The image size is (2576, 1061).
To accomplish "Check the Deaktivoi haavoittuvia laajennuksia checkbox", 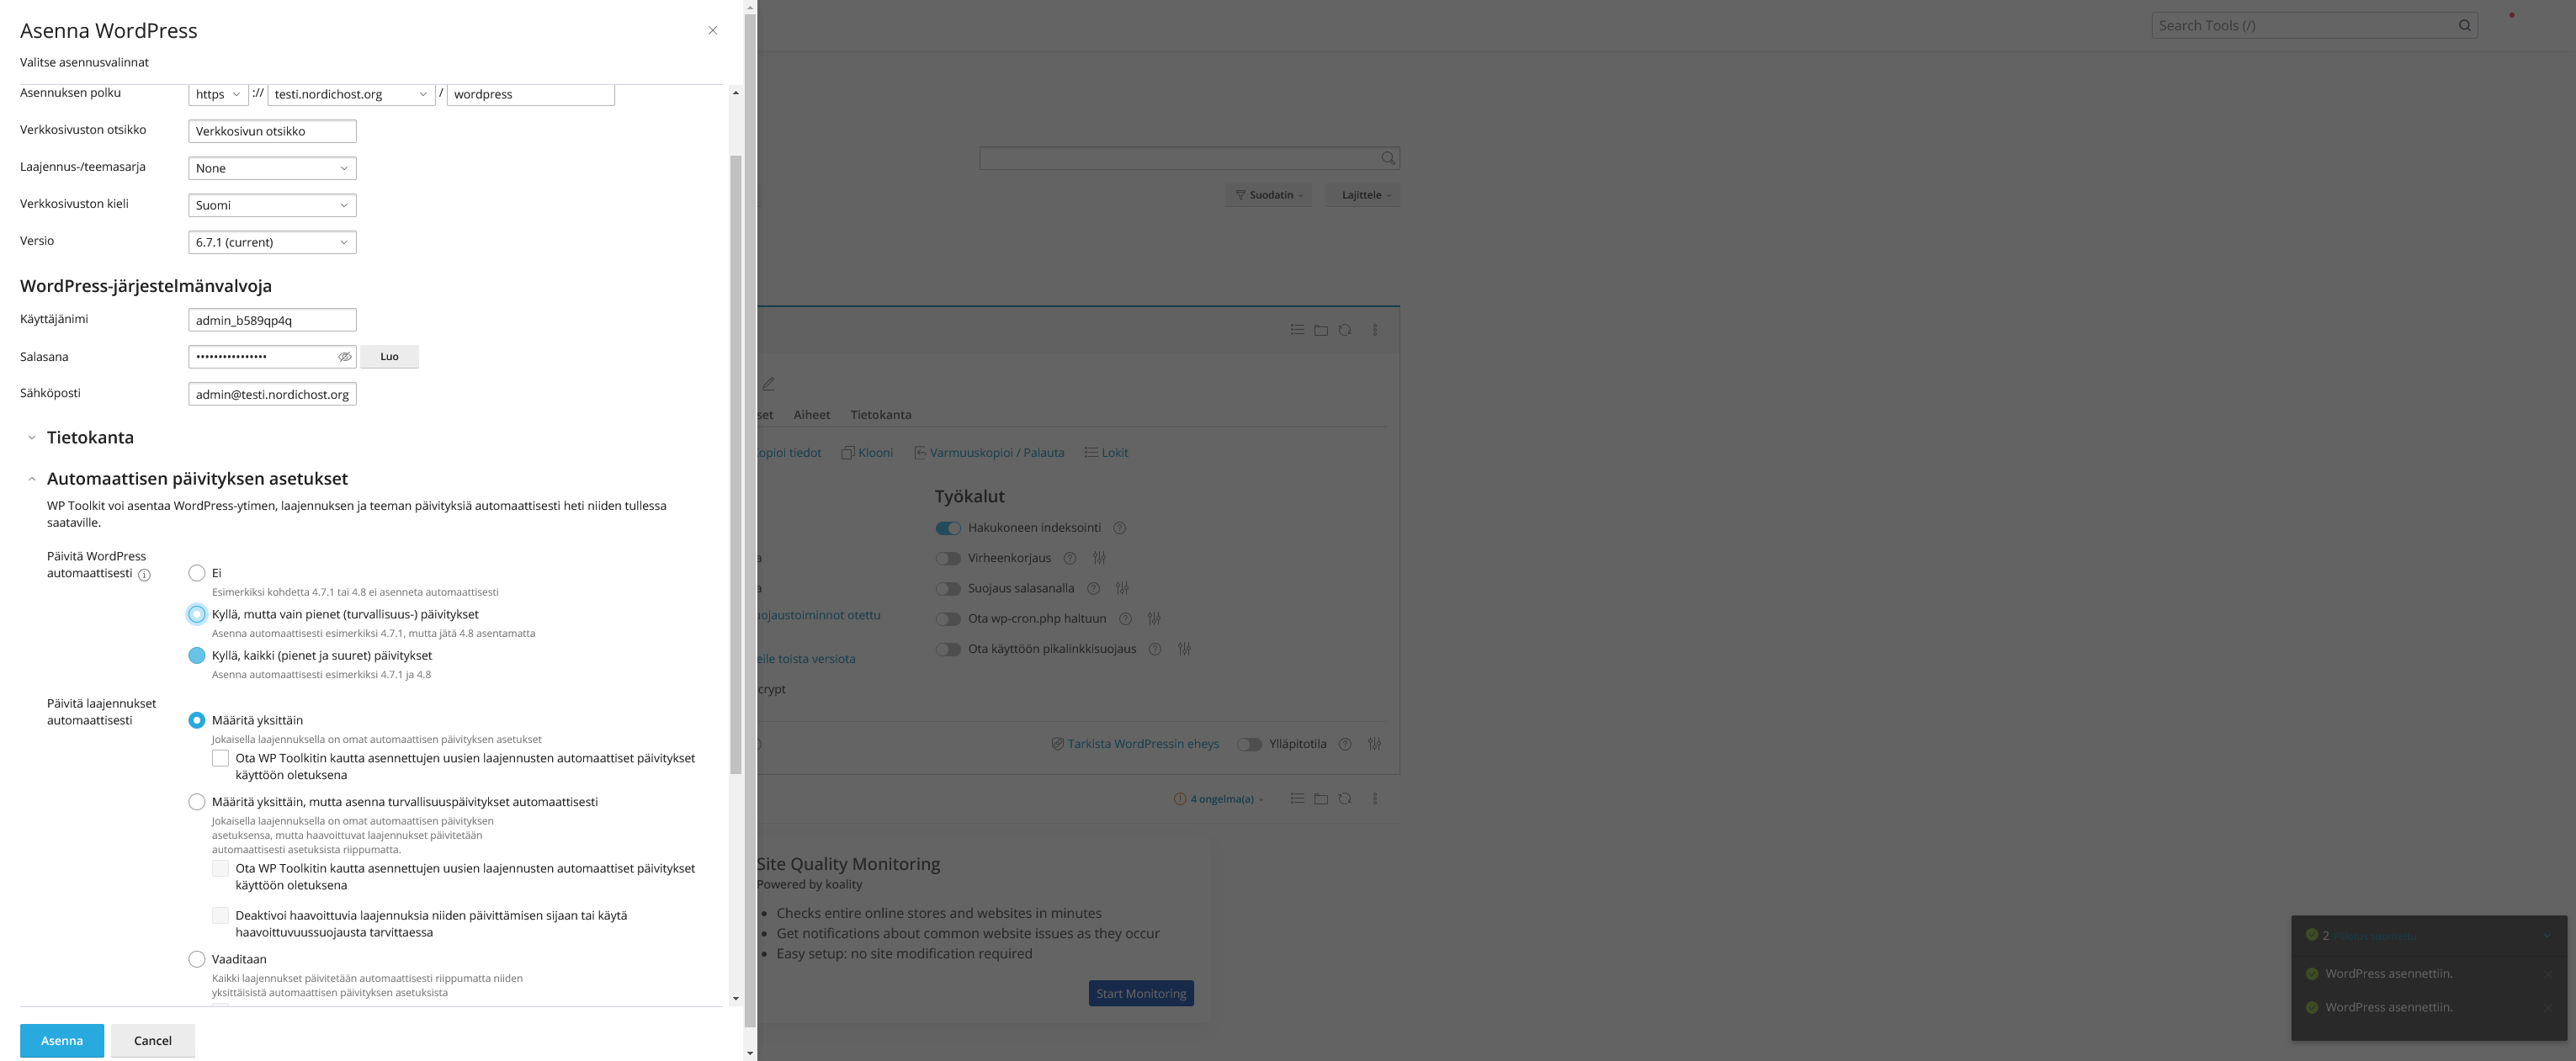I will 220,915.
